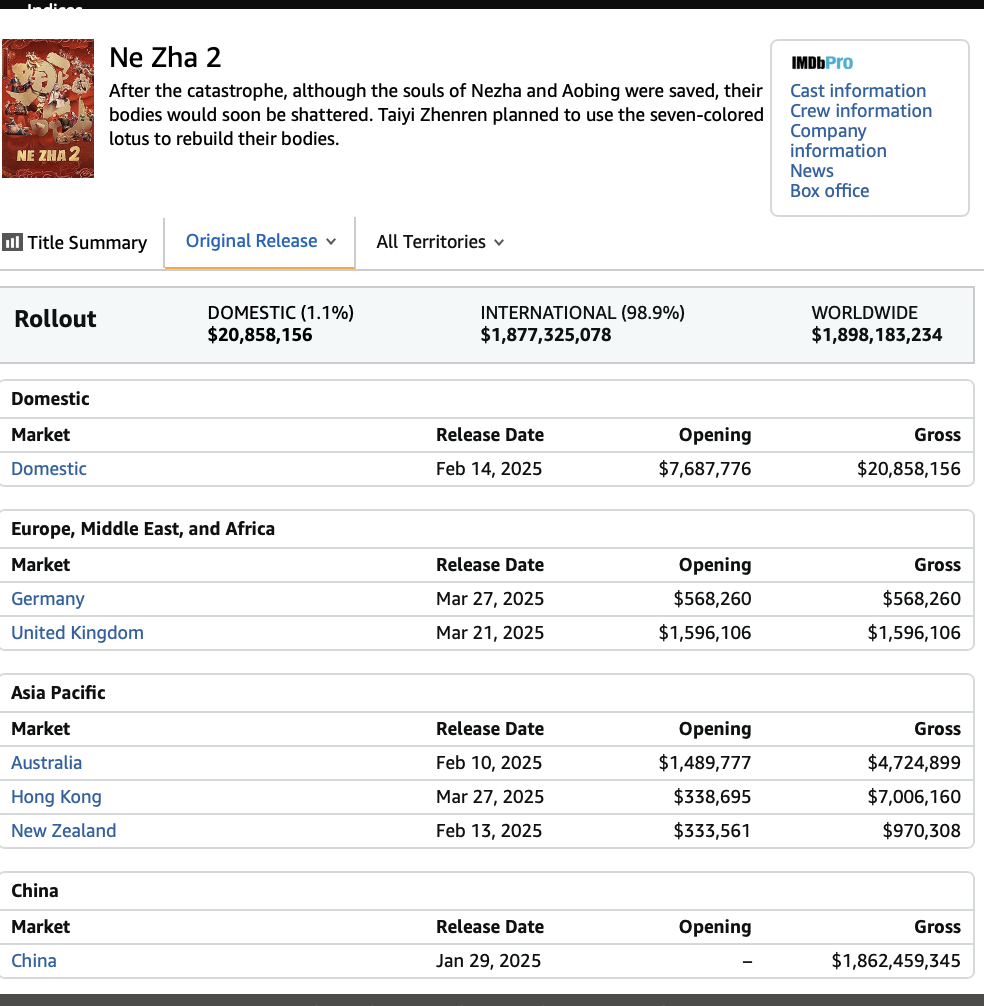
Task: Open the Cast information link
Action: tap(857, 91)
